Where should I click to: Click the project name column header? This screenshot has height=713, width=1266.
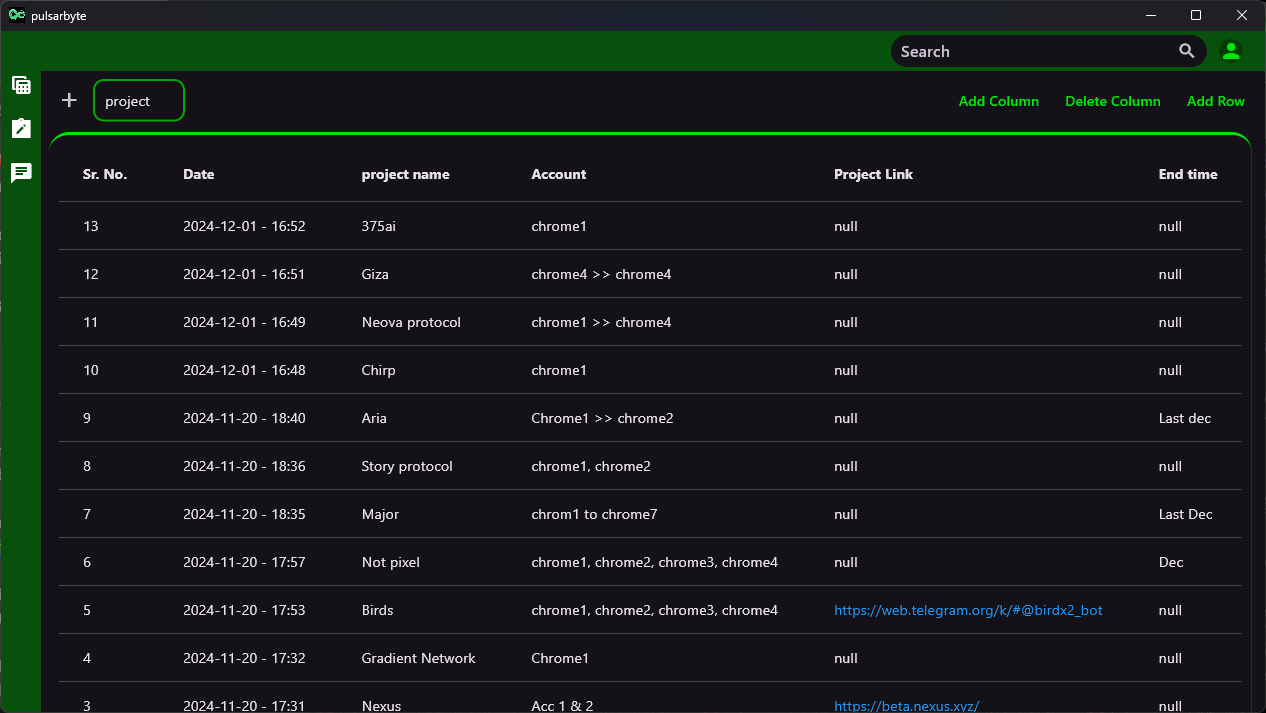click(405, 174)
